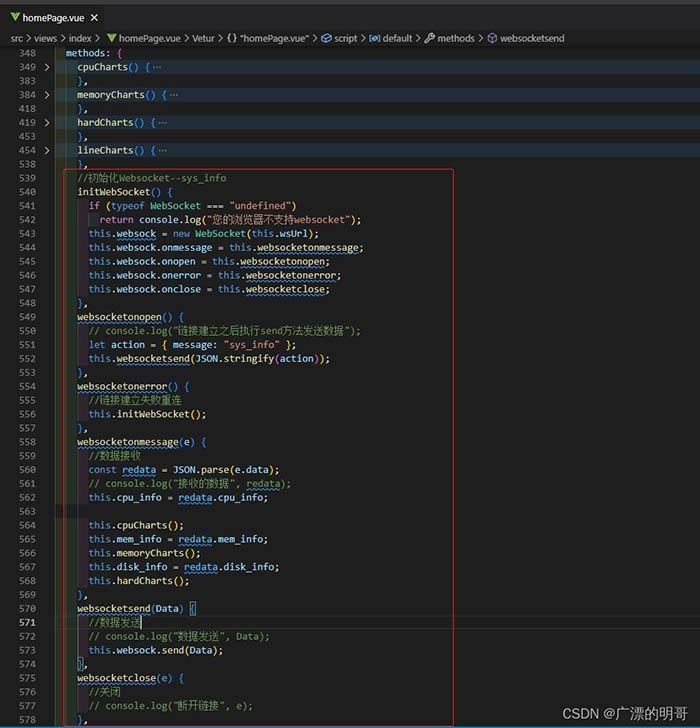
Task: Select the index breadcrumb segment
Action: (80, 38)
